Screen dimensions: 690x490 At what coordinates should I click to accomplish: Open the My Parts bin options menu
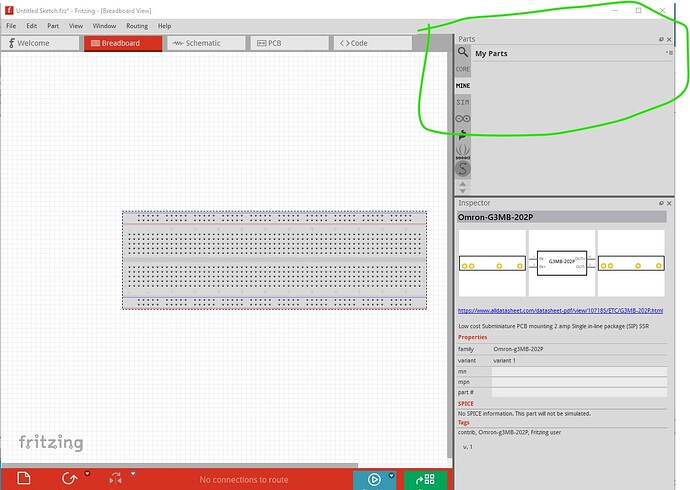[x=669, y=53]
